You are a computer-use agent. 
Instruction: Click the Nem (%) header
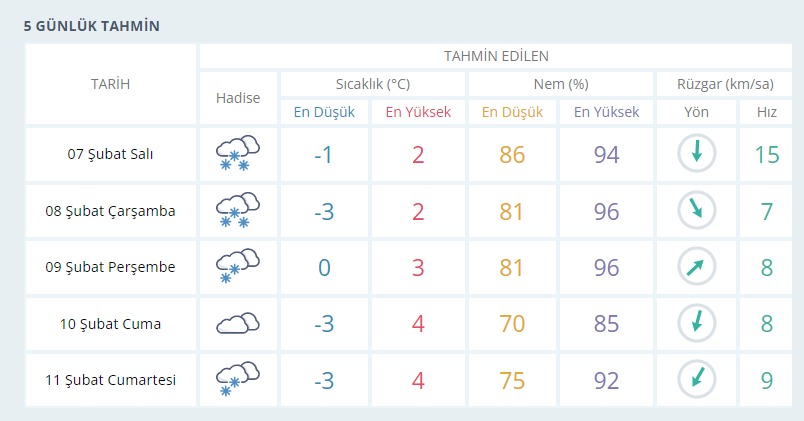tap(561, 84)
